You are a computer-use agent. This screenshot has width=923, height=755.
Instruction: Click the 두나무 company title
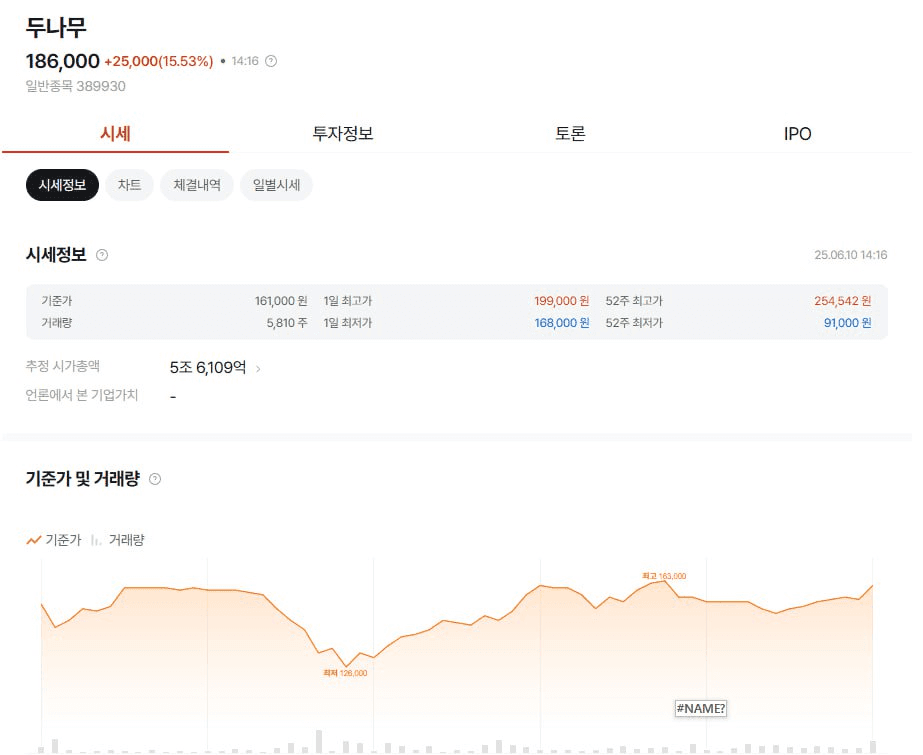pos(56,28)
